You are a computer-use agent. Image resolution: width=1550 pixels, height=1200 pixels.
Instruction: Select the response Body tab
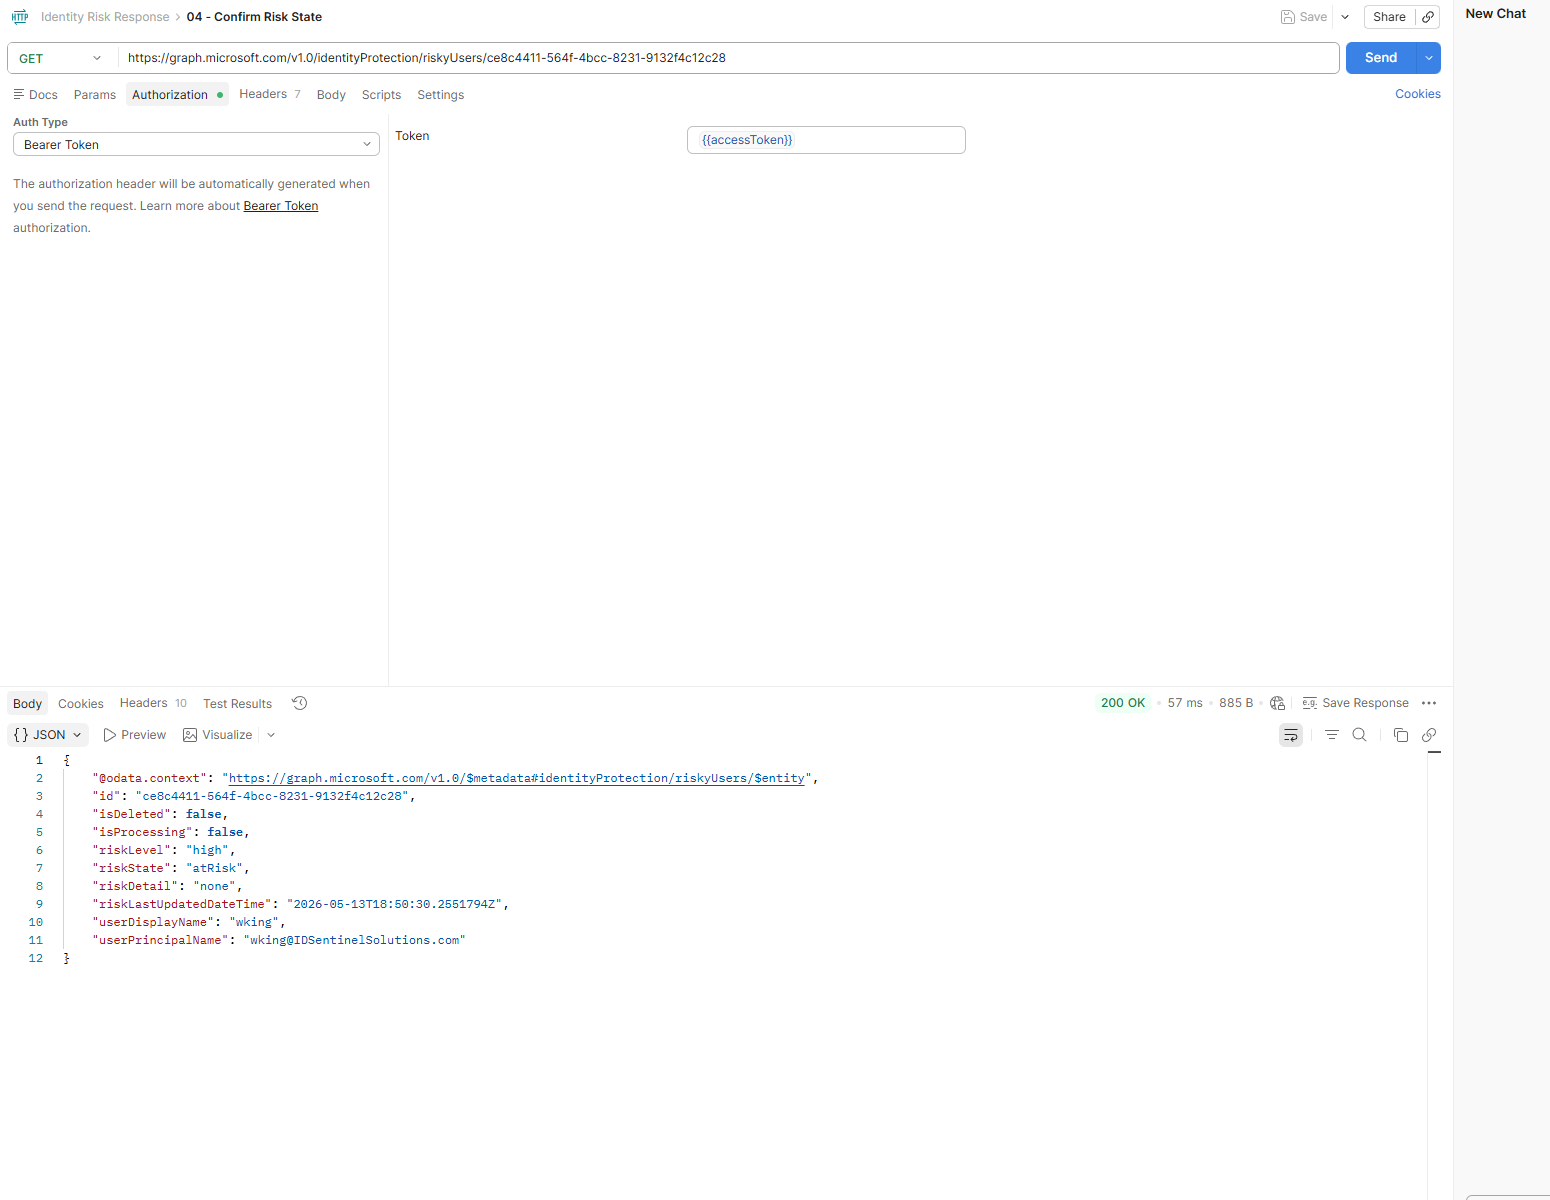pyautogui.click(x=27, y=704)
